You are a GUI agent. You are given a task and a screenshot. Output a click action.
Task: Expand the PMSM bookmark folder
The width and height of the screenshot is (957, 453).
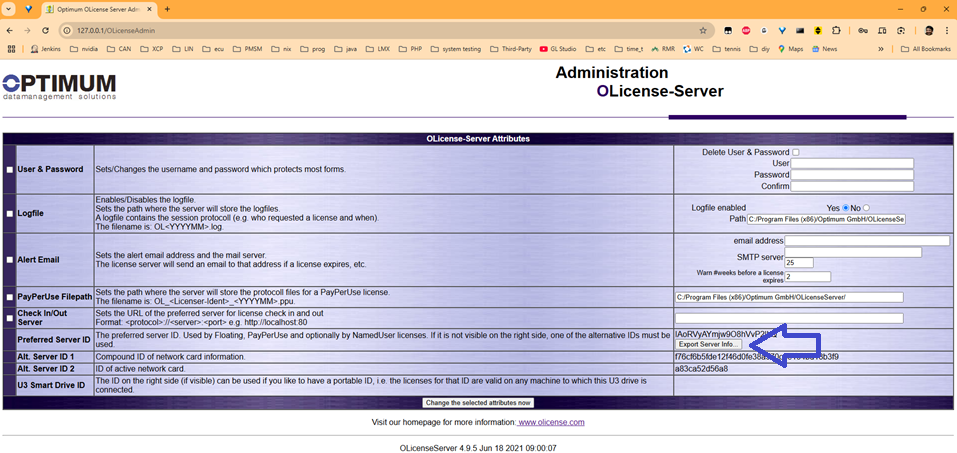click(247, 49)
